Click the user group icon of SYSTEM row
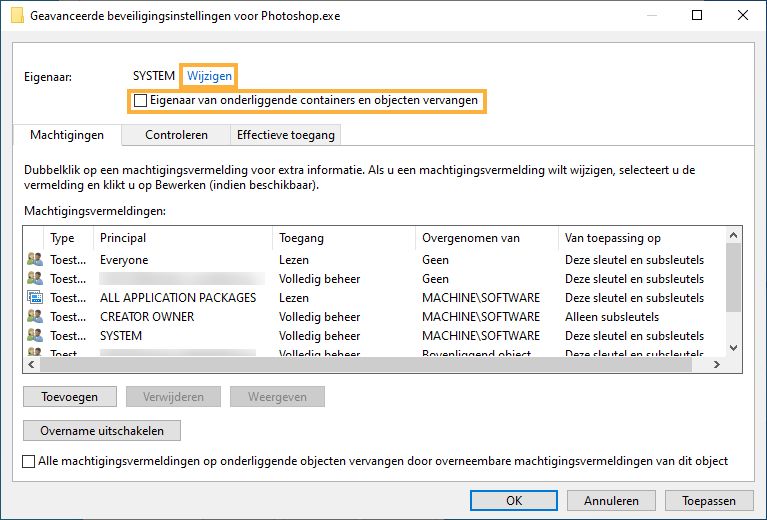This screenshot has height=520, width=767. click(35, 336)
